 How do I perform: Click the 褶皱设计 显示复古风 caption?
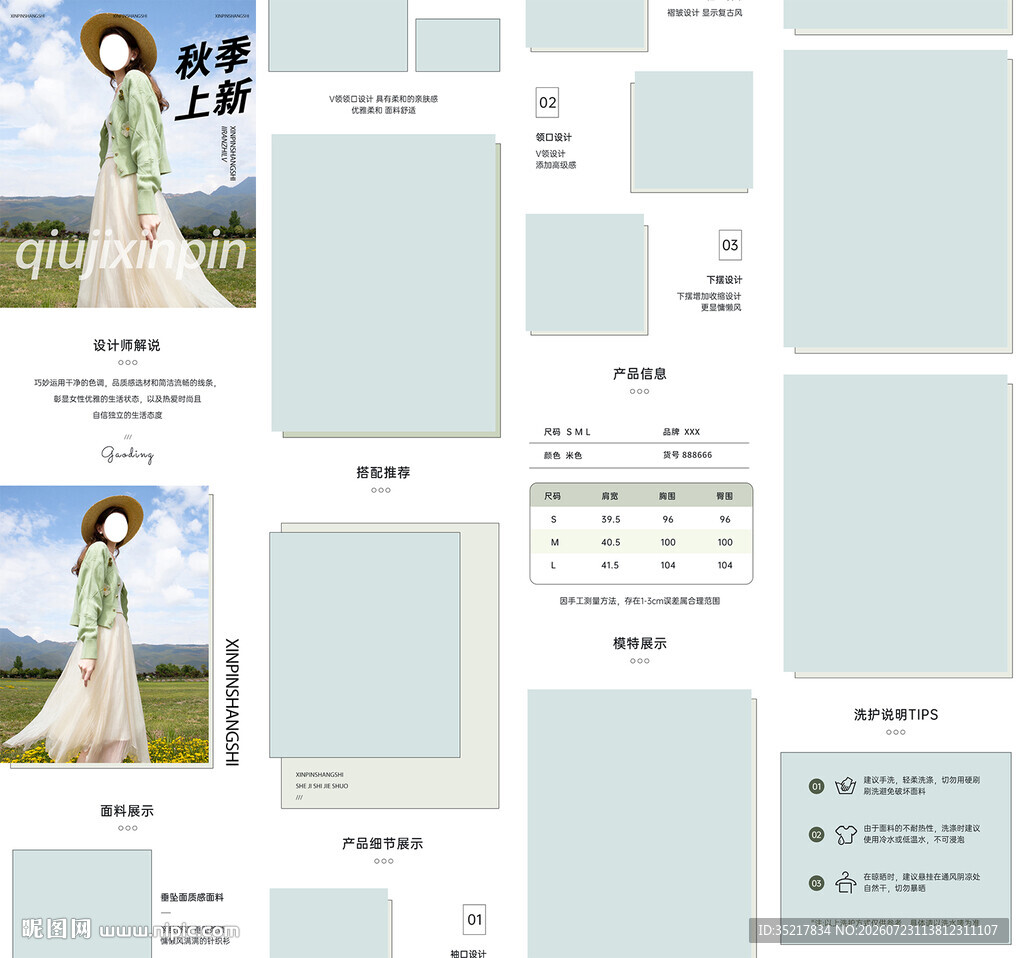[x=704, y=12]
